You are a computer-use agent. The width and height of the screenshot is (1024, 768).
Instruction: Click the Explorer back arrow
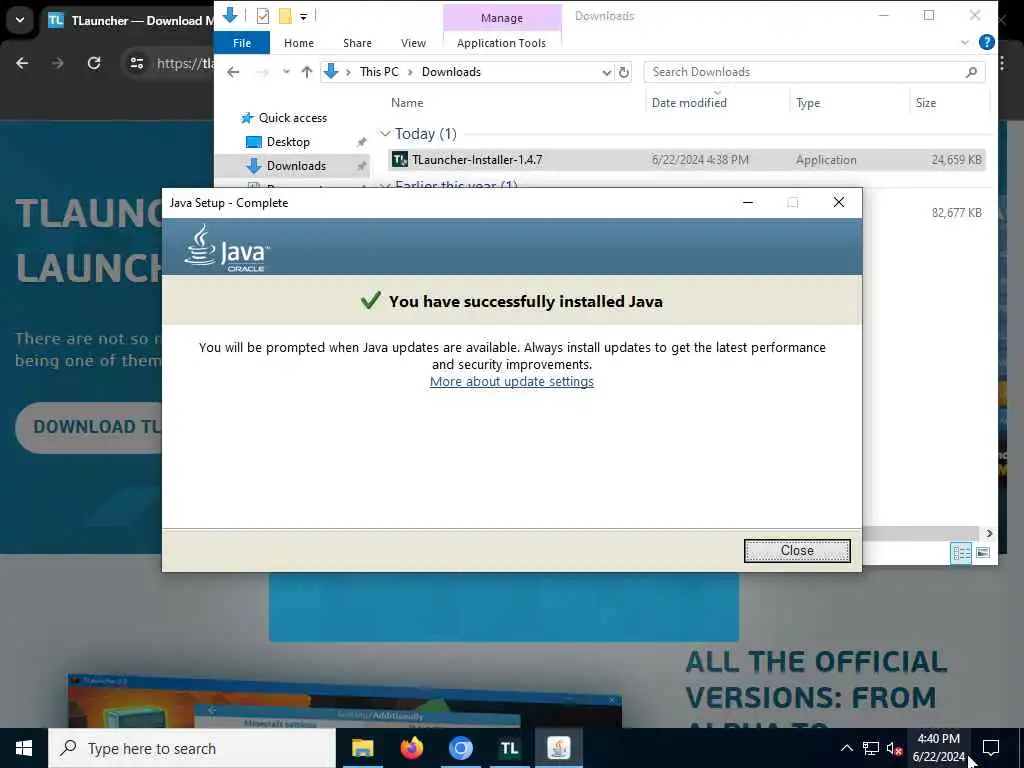pyautogui.click(x=233, y=72)
